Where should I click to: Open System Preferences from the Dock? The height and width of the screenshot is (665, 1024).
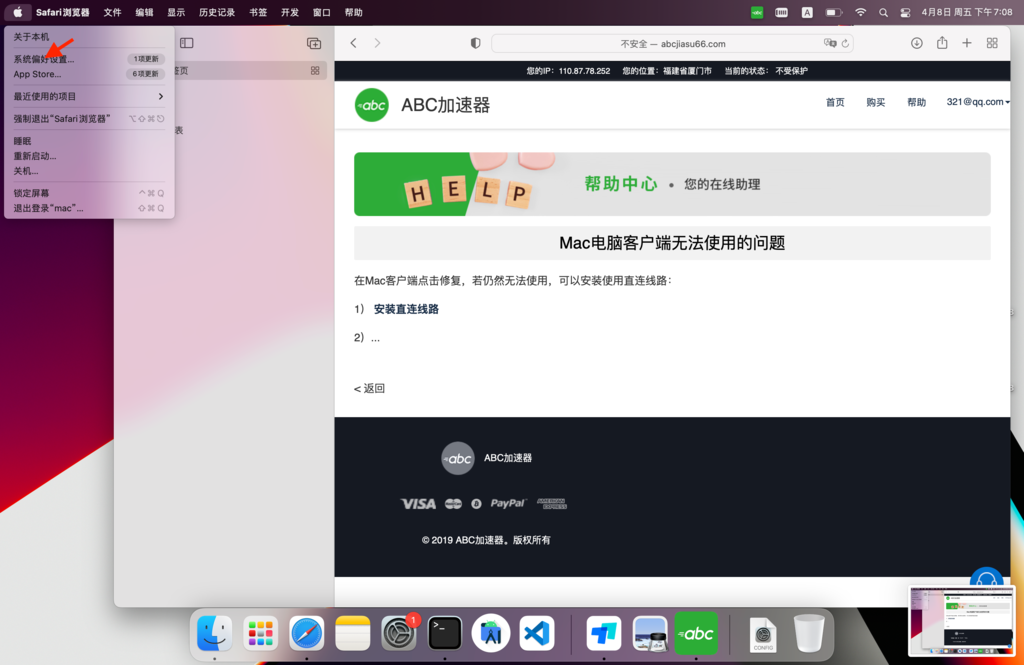point(399,633)
